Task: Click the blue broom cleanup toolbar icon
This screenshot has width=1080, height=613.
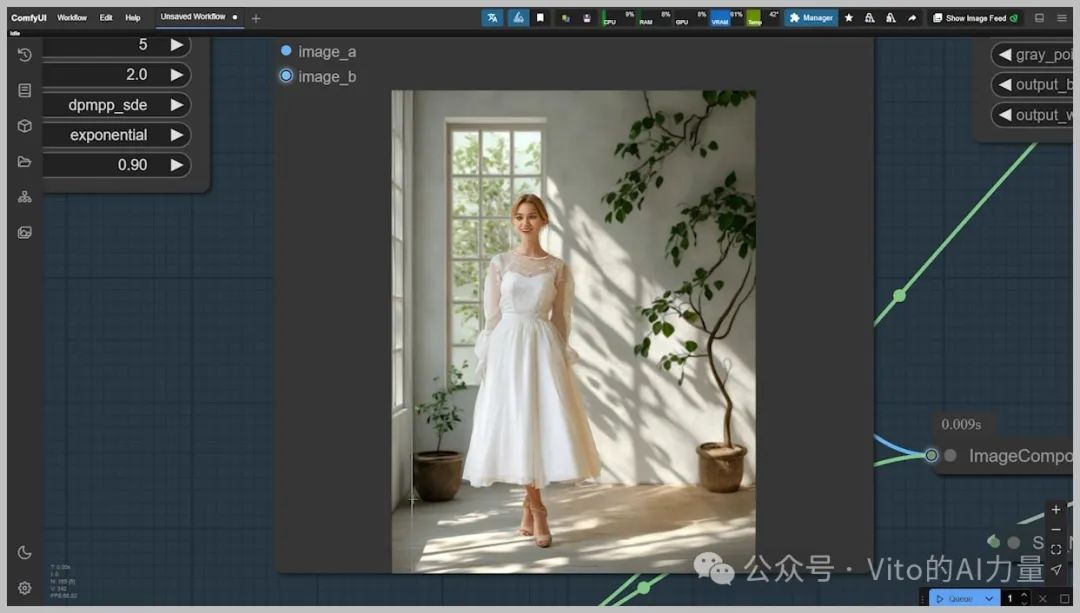Action: [x=518, y=18]
